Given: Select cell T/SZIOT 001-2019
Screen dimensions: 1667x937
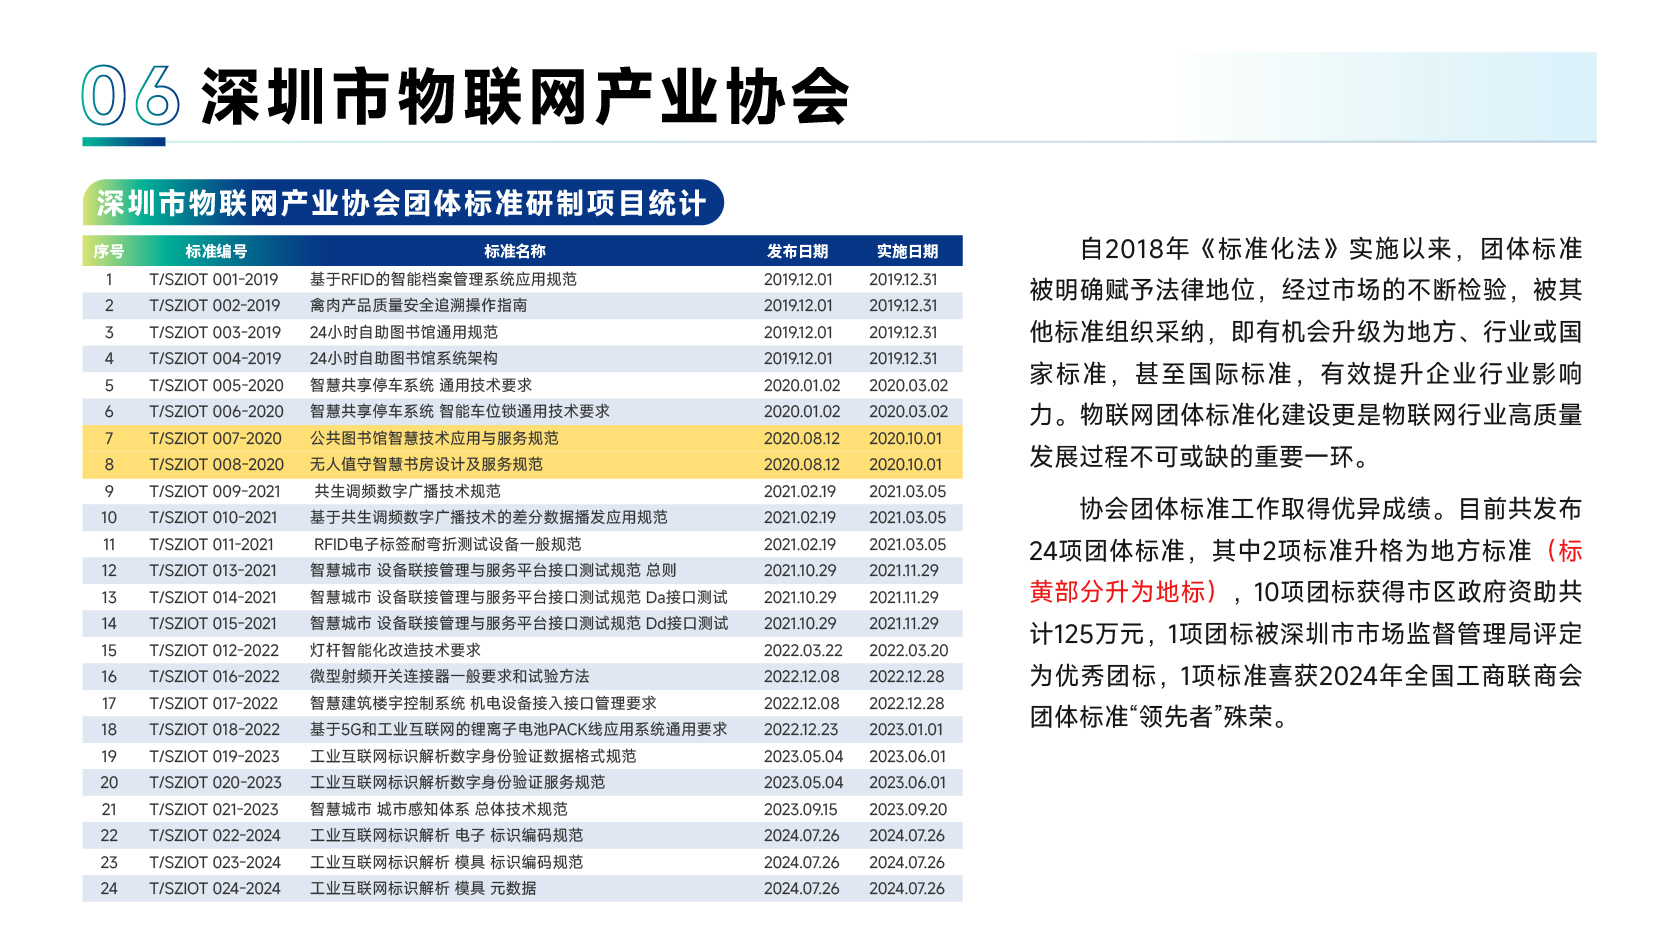Looking at the screenshot, I should click(214, 279).
